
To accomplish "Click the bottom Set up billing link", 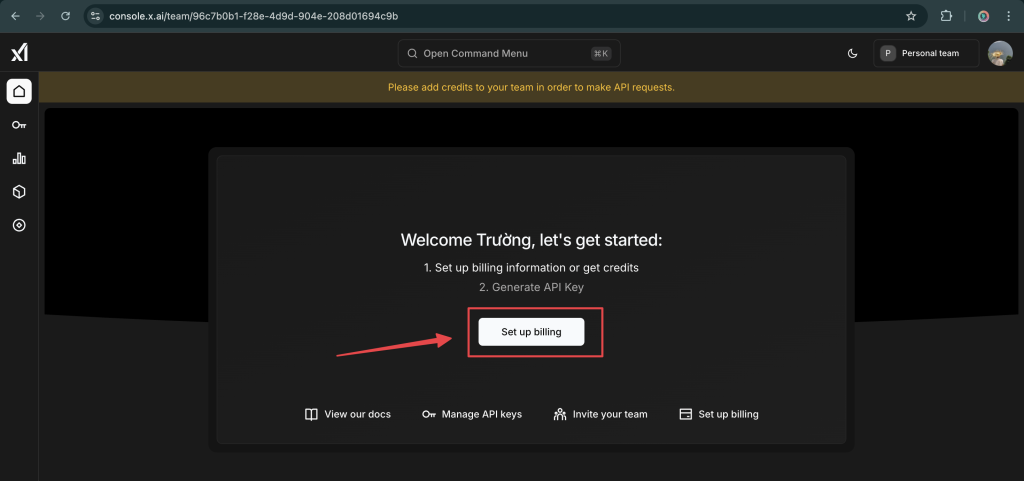I will pos(719,414).
